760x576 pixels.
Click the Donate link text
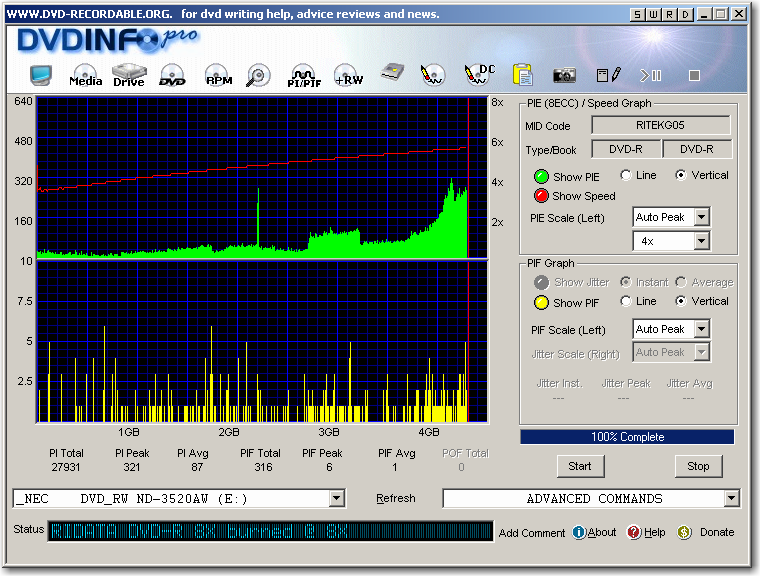(x=717, y=532)
